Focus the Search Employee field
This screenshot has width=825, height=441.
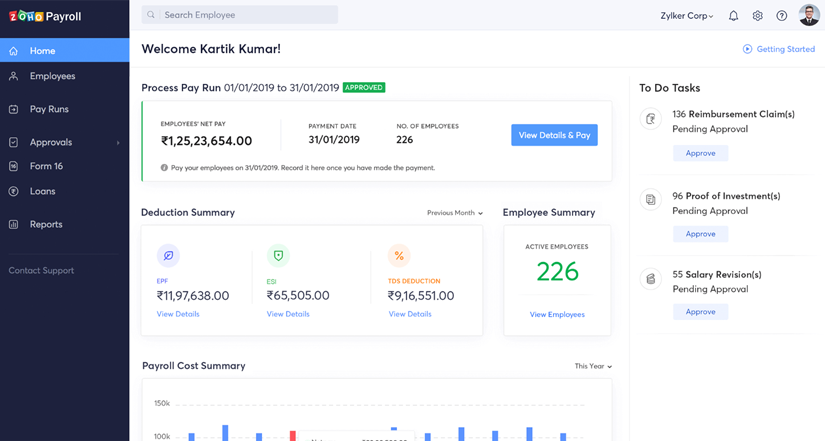[x=240, y=15]
